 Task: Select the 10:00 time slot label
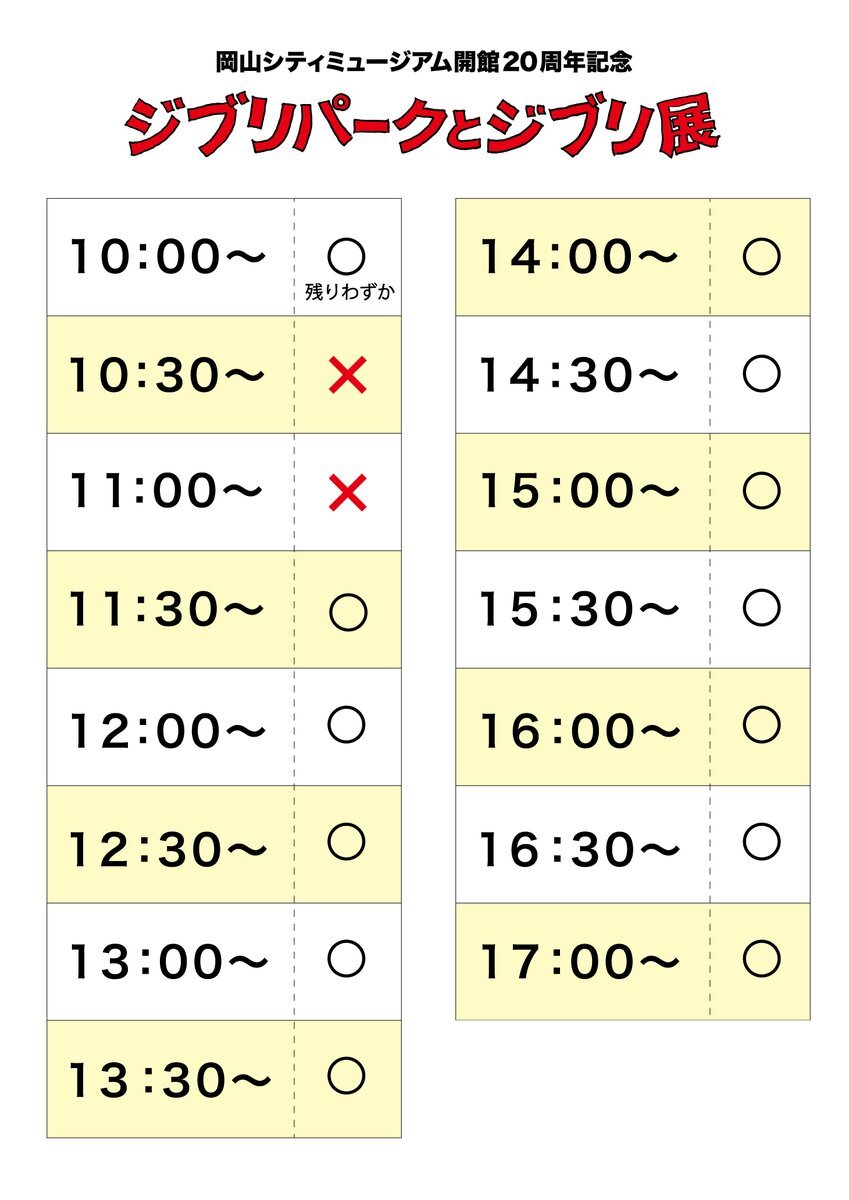[x=168, y=258]
